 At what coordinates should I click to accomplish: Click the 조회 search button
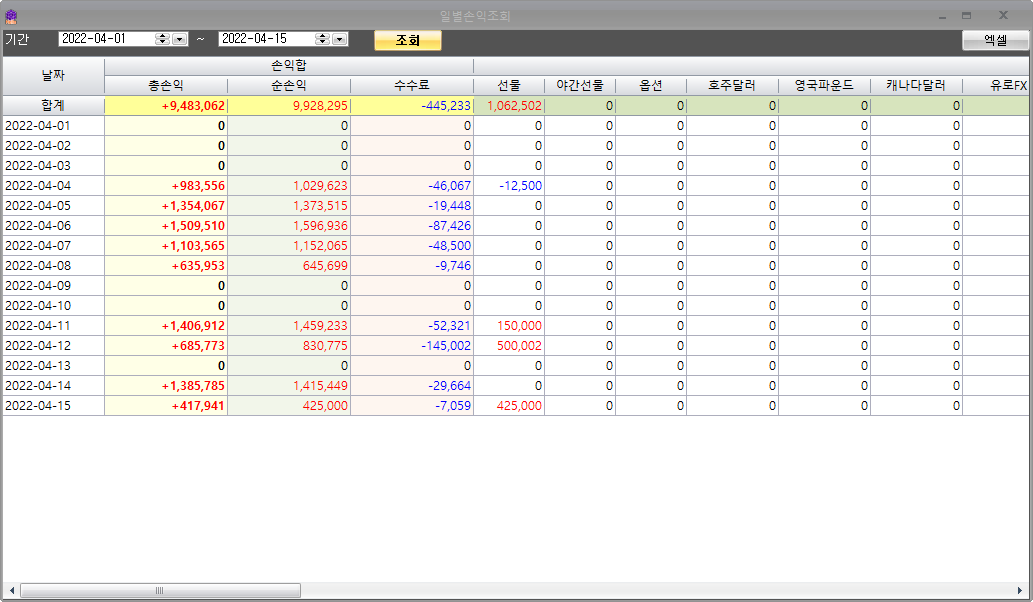[407, 40]
